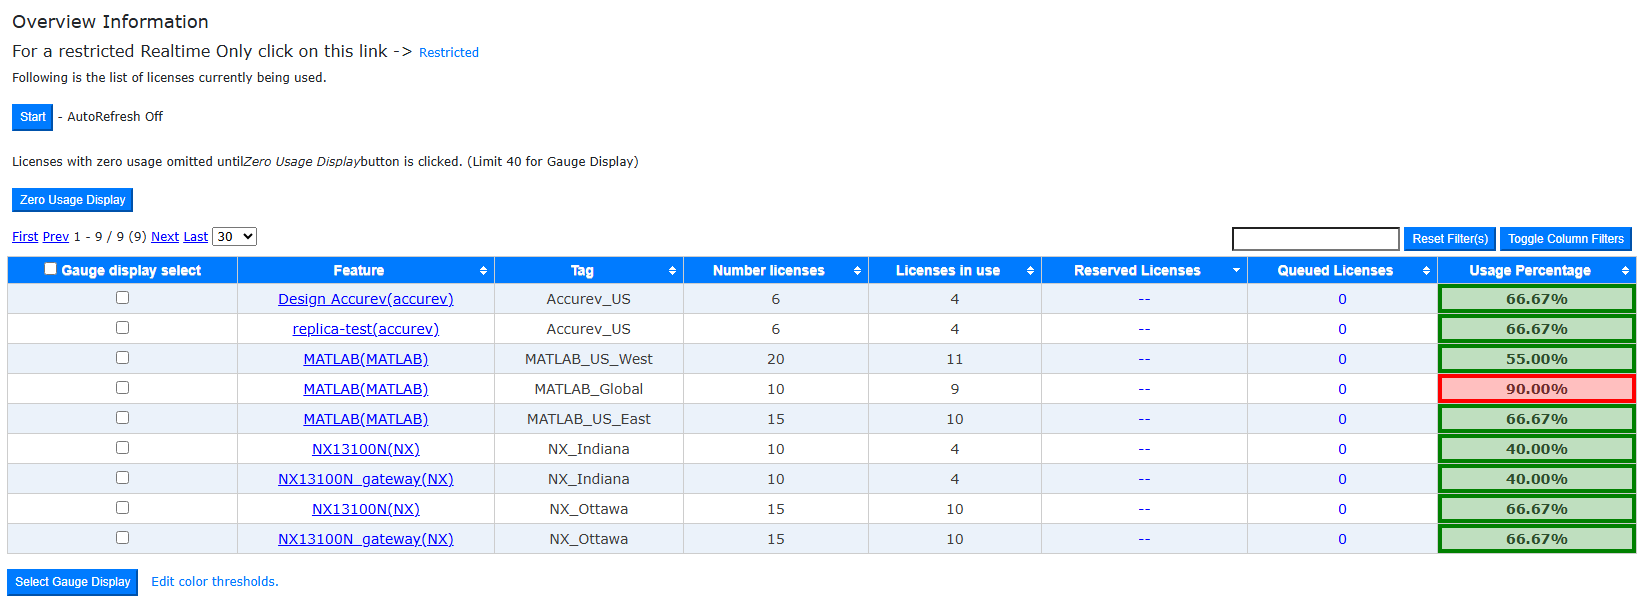
Task: Open NX13100N_gateway(NX) link for NX_Indiana
Action: click(366, 479)
